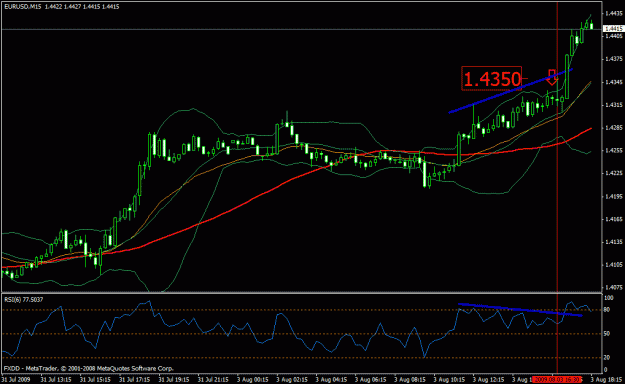Click the 1.4285 price axis label
This screenshot has height=384, width=625.
[613, 128]
